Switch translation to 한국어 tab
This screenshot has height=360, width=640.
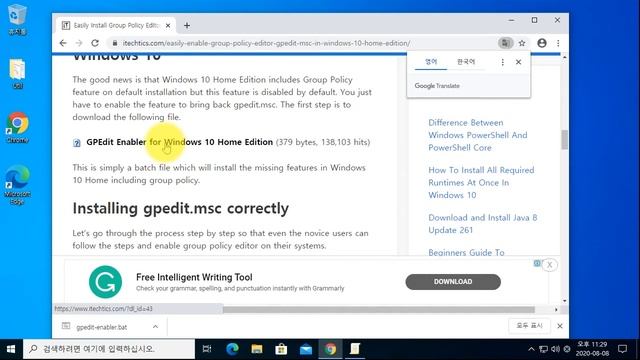tap(466, 62)
